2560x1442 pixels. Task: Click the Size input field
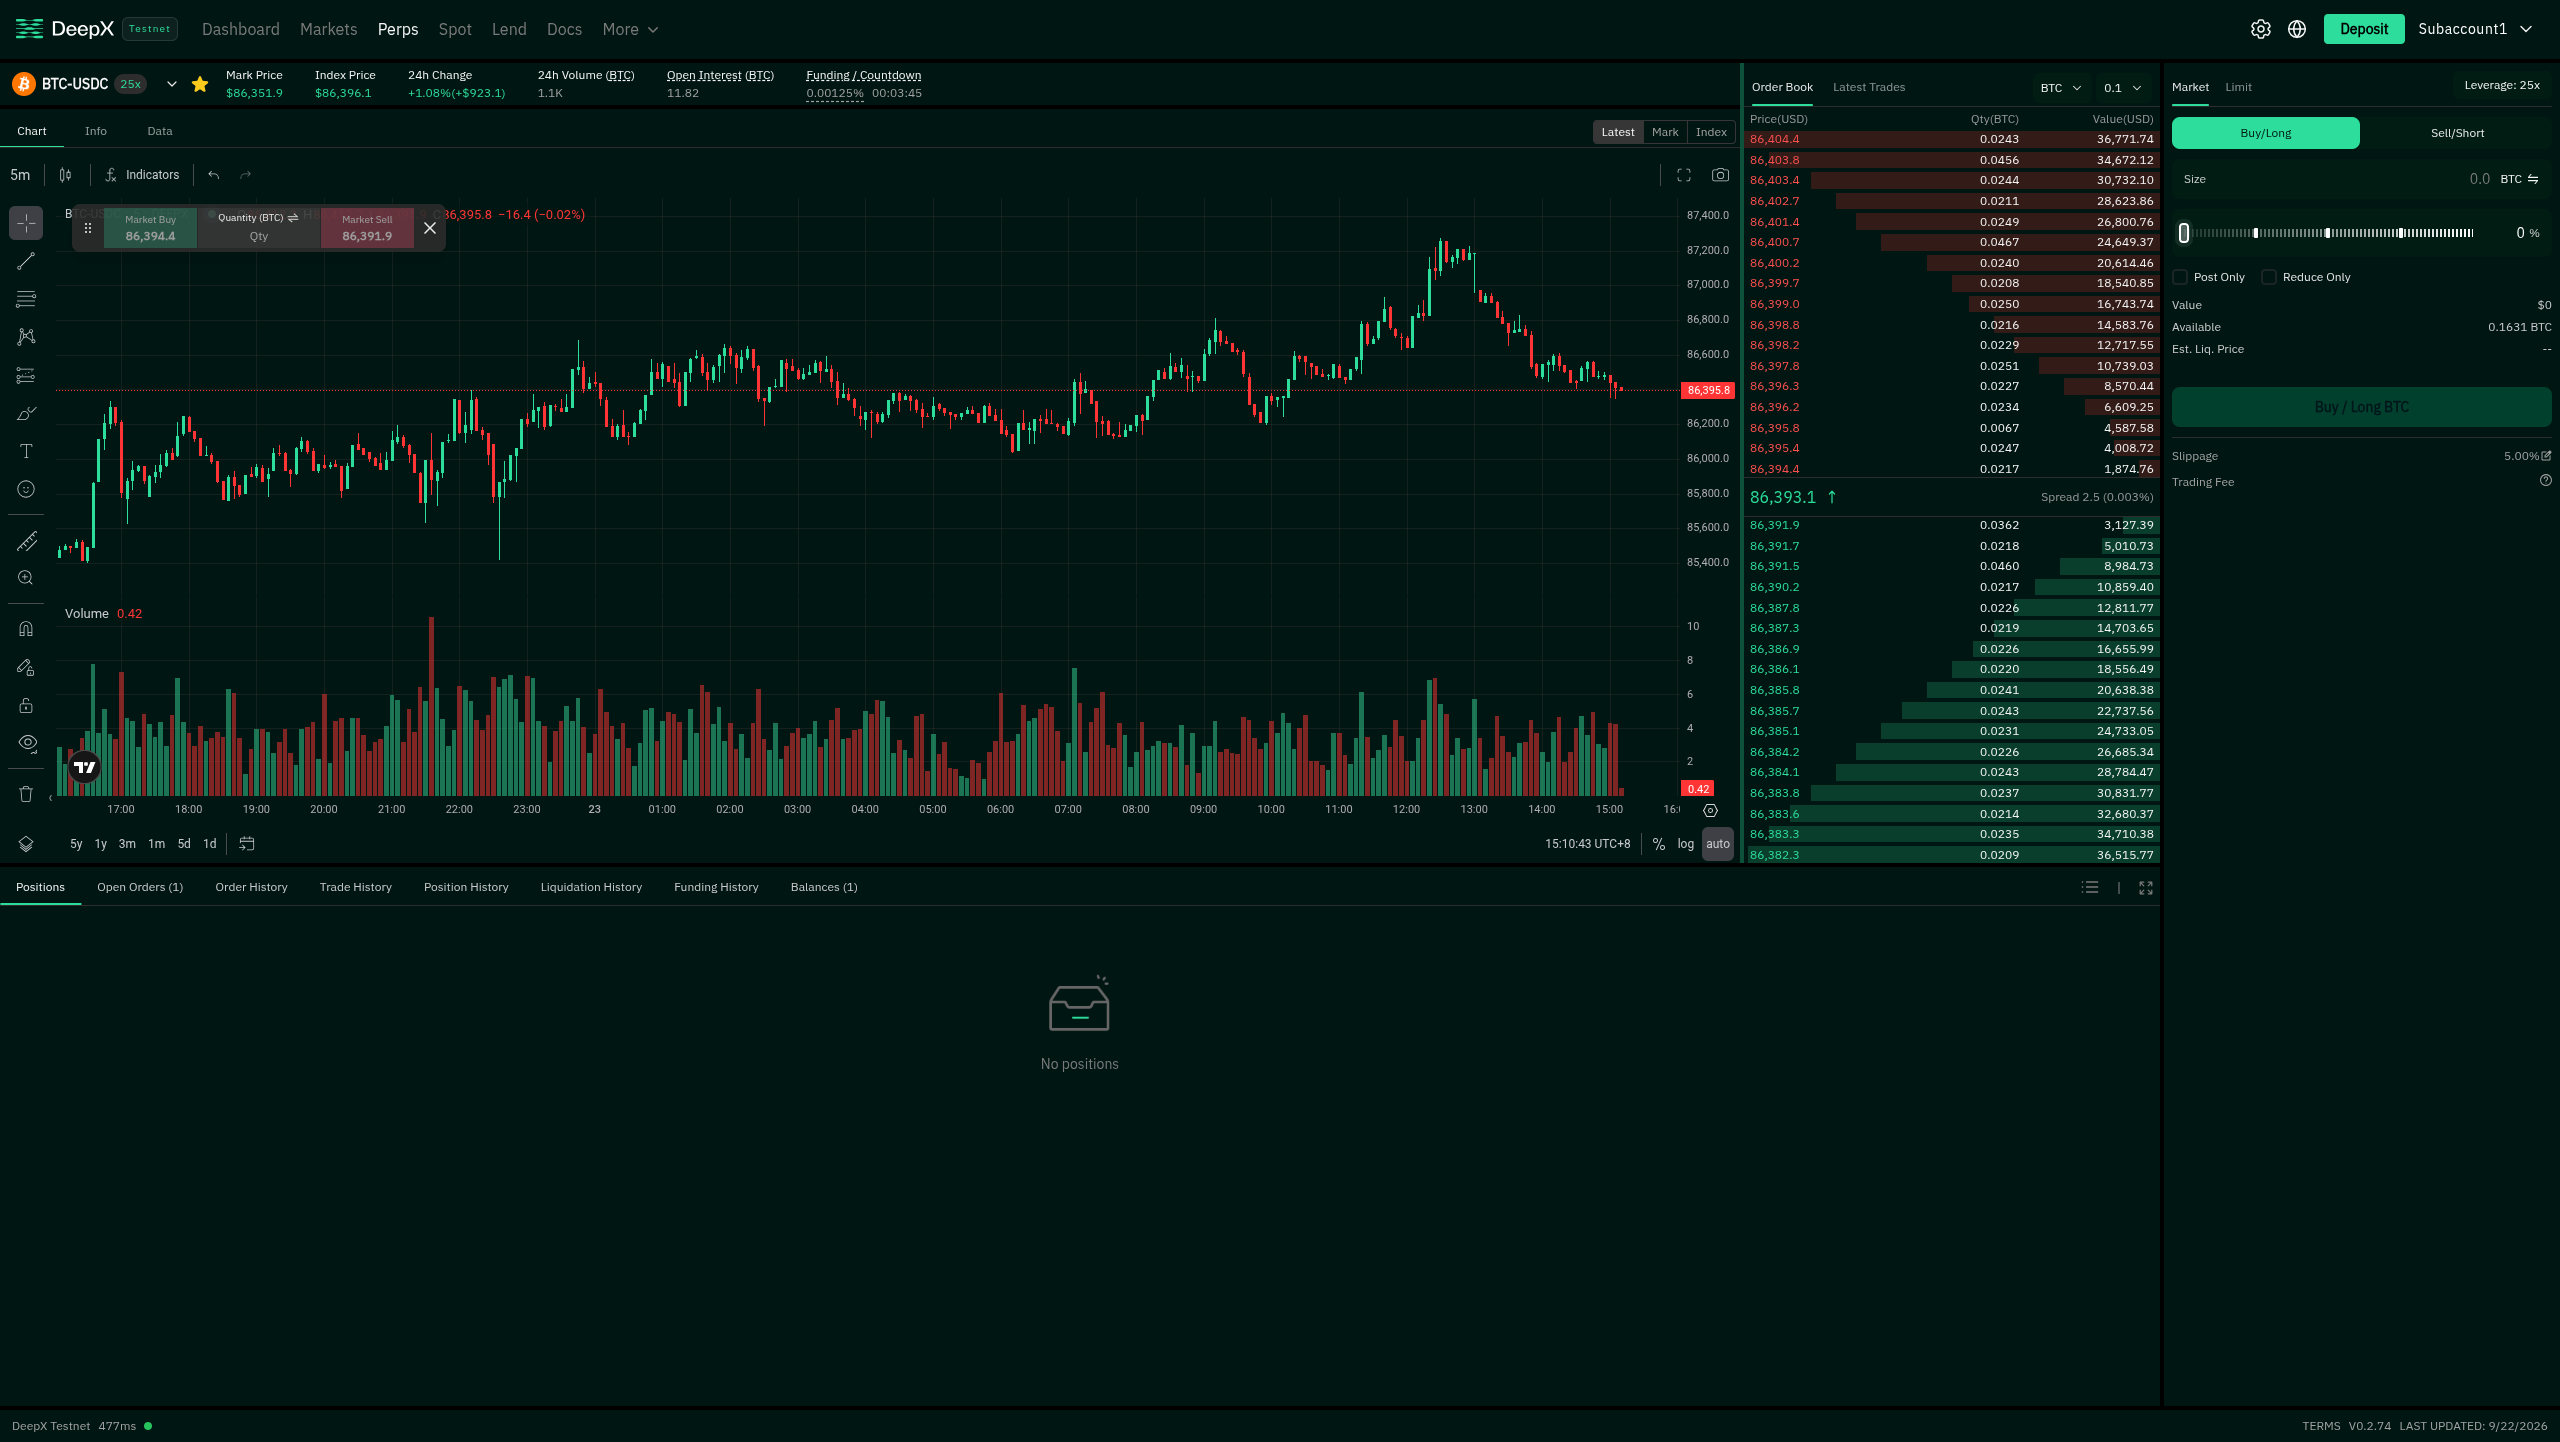pyautogui.click(x=2361, y=179)
